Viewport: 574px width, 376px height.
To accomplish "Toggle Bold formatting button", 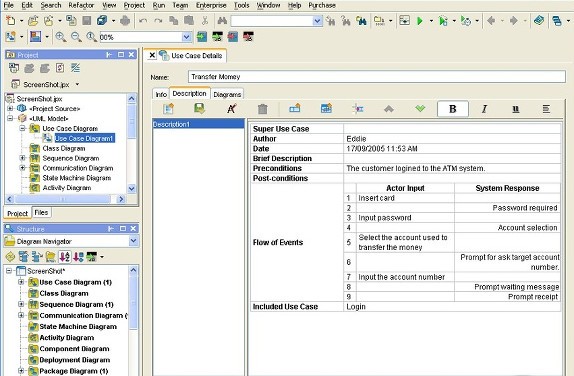I will (453, 109).
